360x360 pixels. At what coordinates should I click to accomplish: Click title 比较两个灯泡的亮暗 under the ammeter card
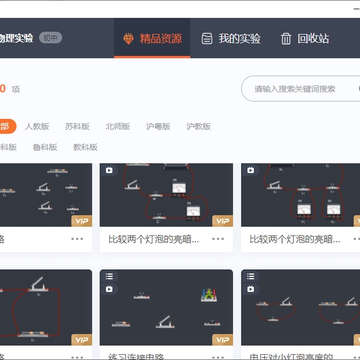(x=154, y=239)
